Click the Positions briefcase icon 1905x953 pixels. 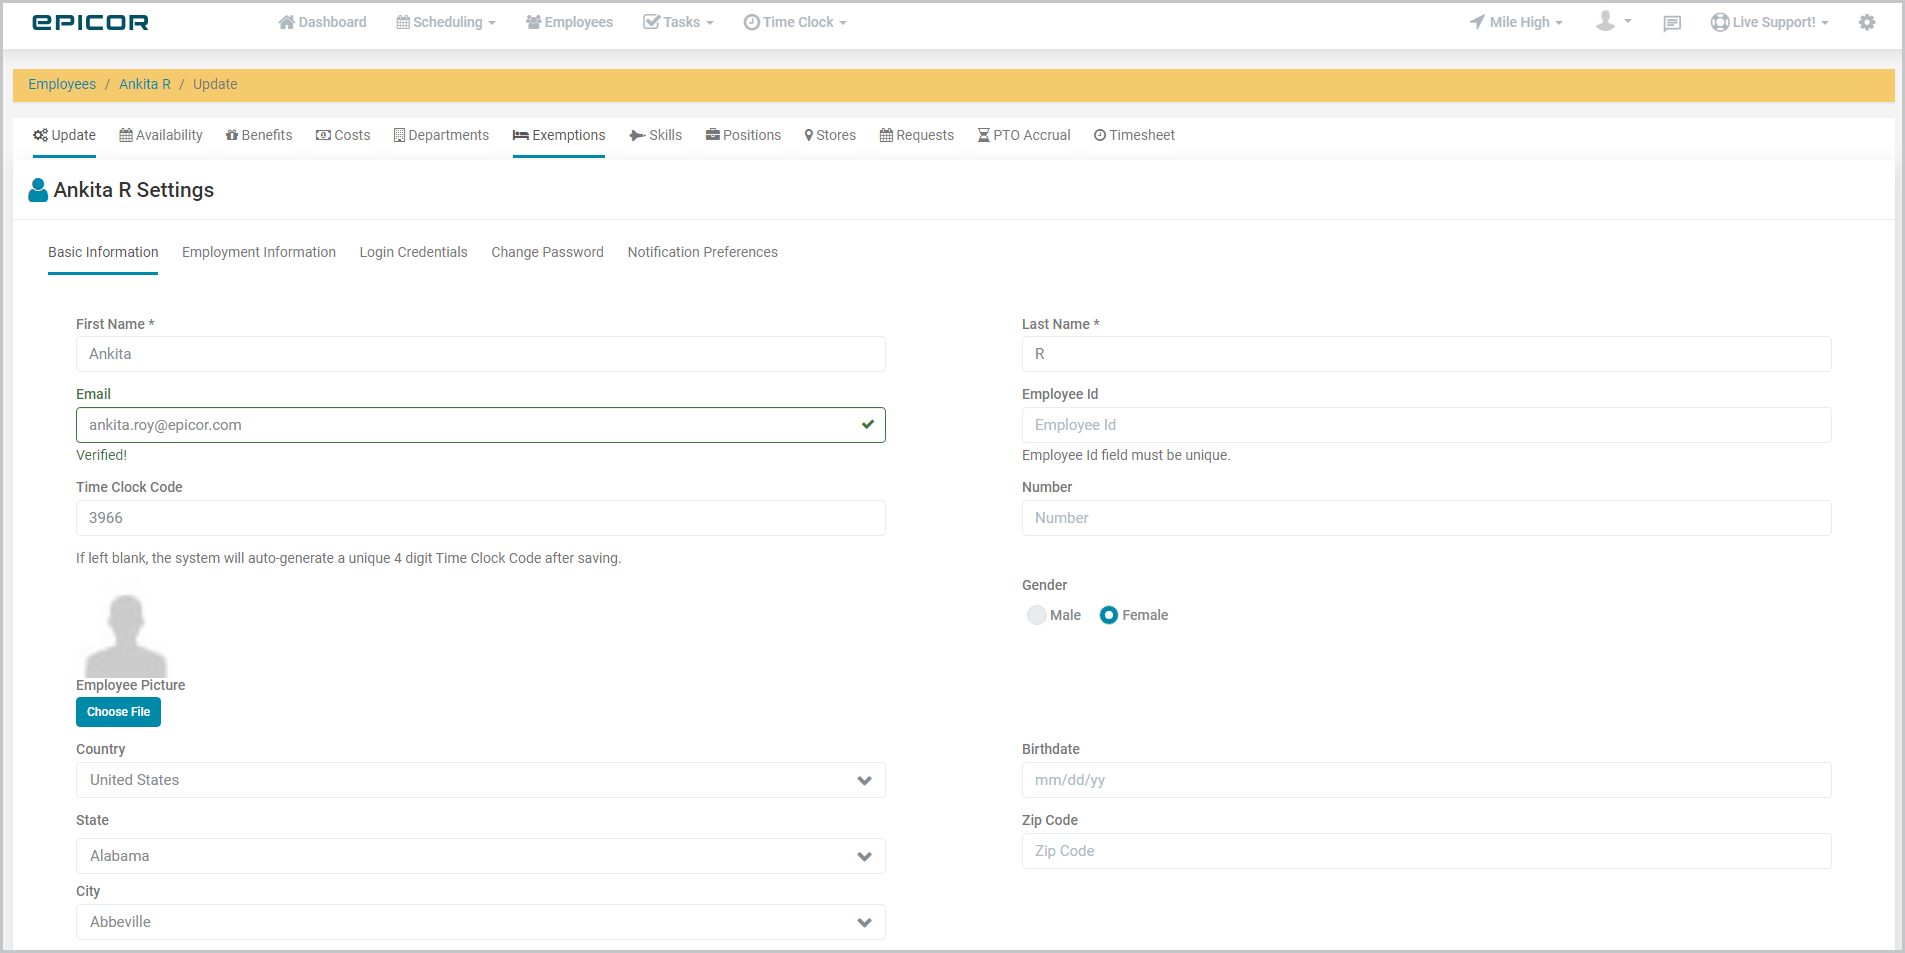[x=713, y=135]
